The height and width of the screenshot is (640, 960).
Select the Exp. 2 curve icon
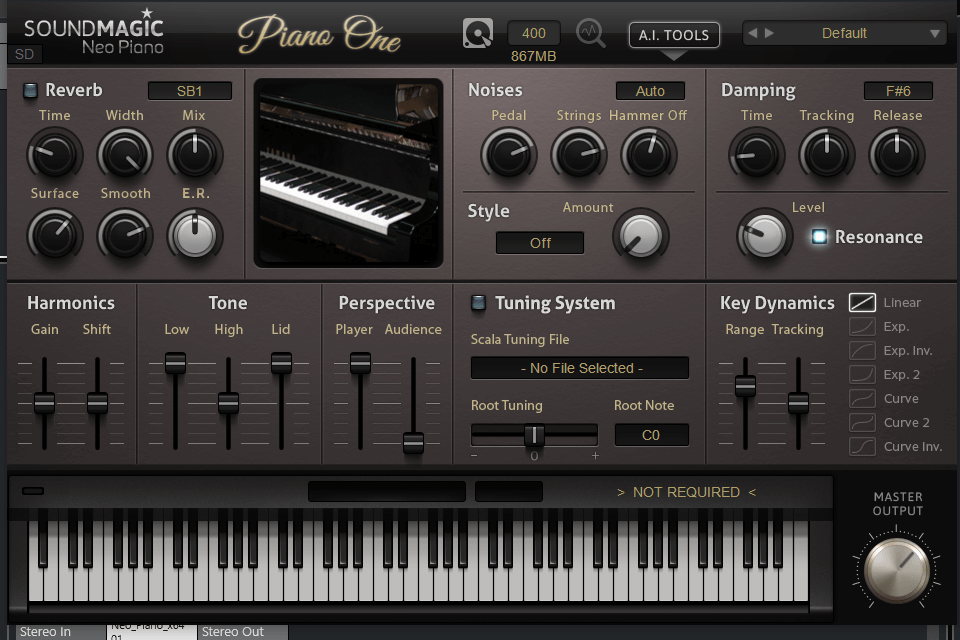point(862,374)
